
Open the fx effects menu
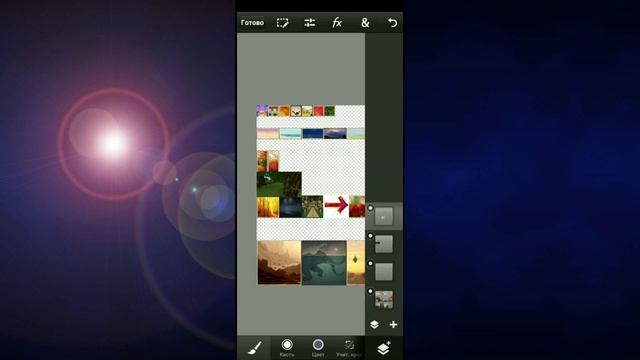click(337, 23)
